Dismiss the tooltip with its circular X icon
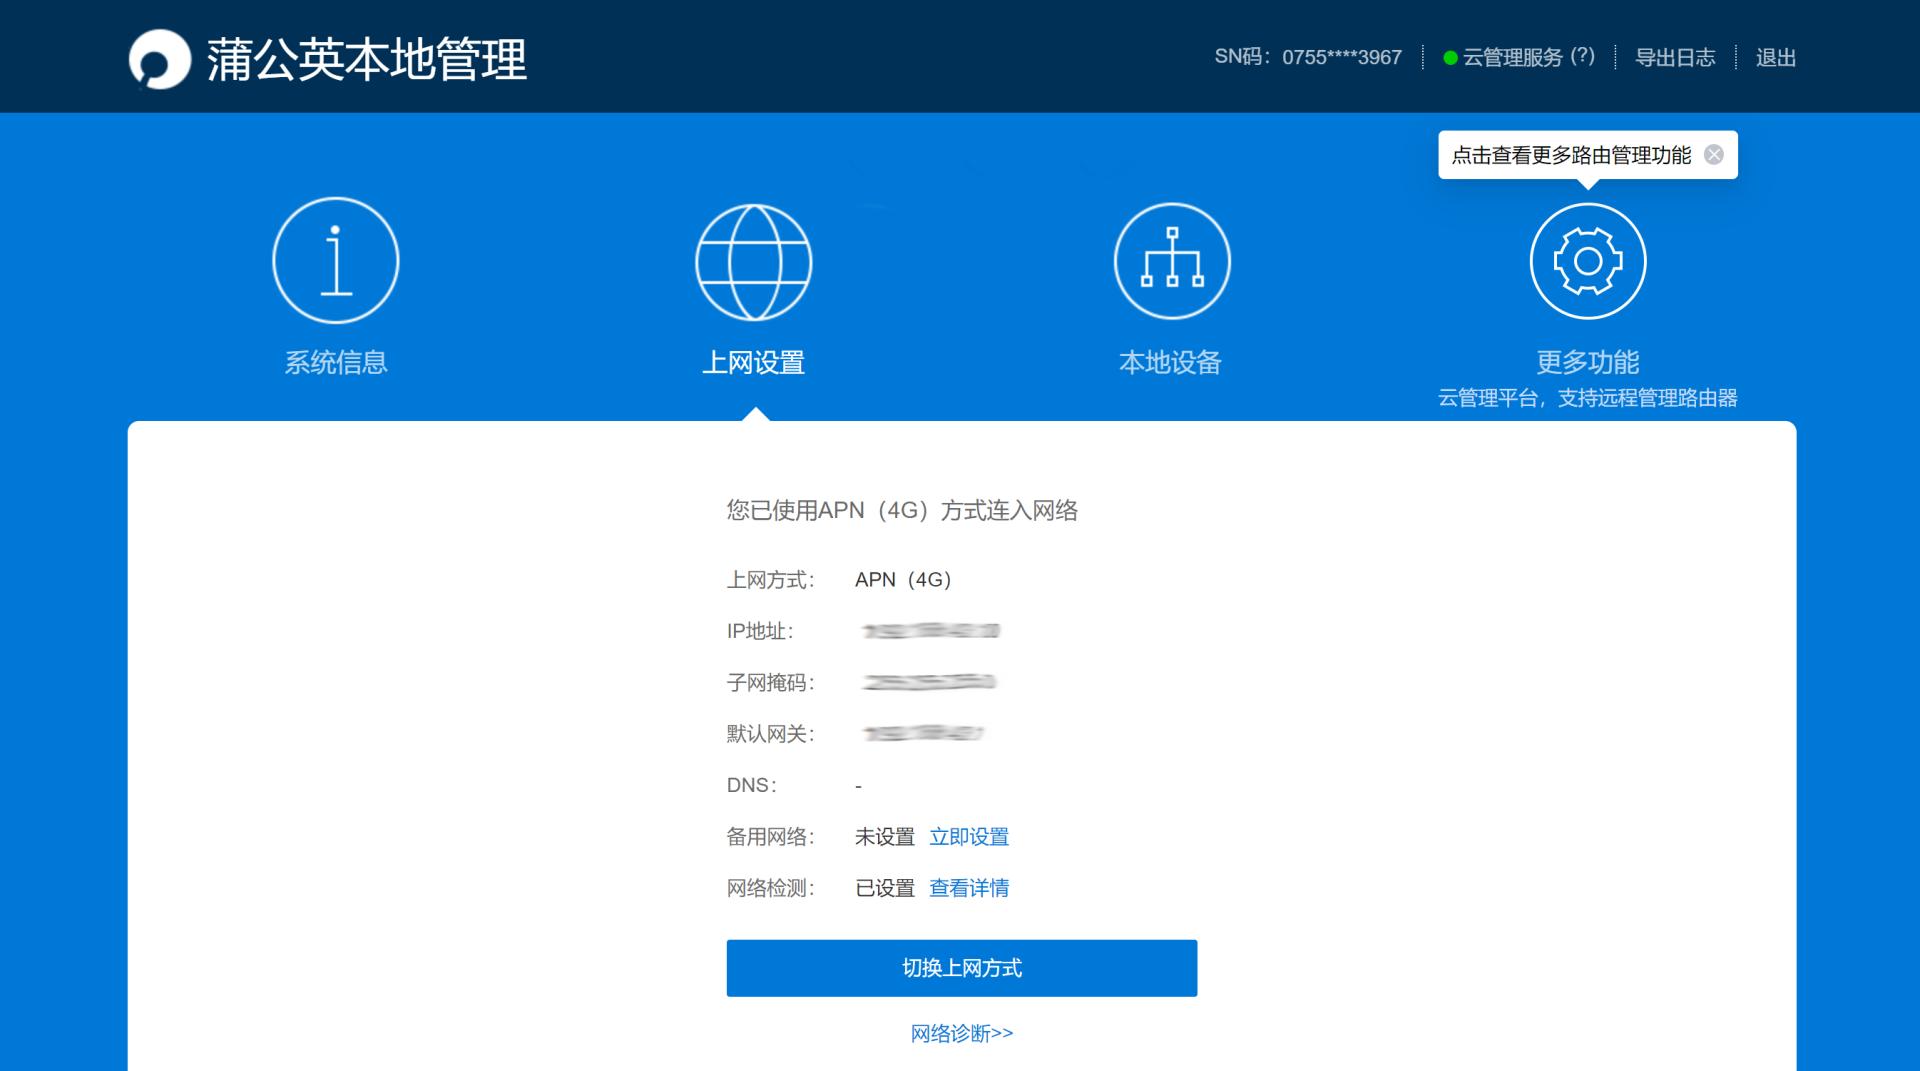The height and width of the screenshot is (1071, 1920). (x=1714, y=153)
